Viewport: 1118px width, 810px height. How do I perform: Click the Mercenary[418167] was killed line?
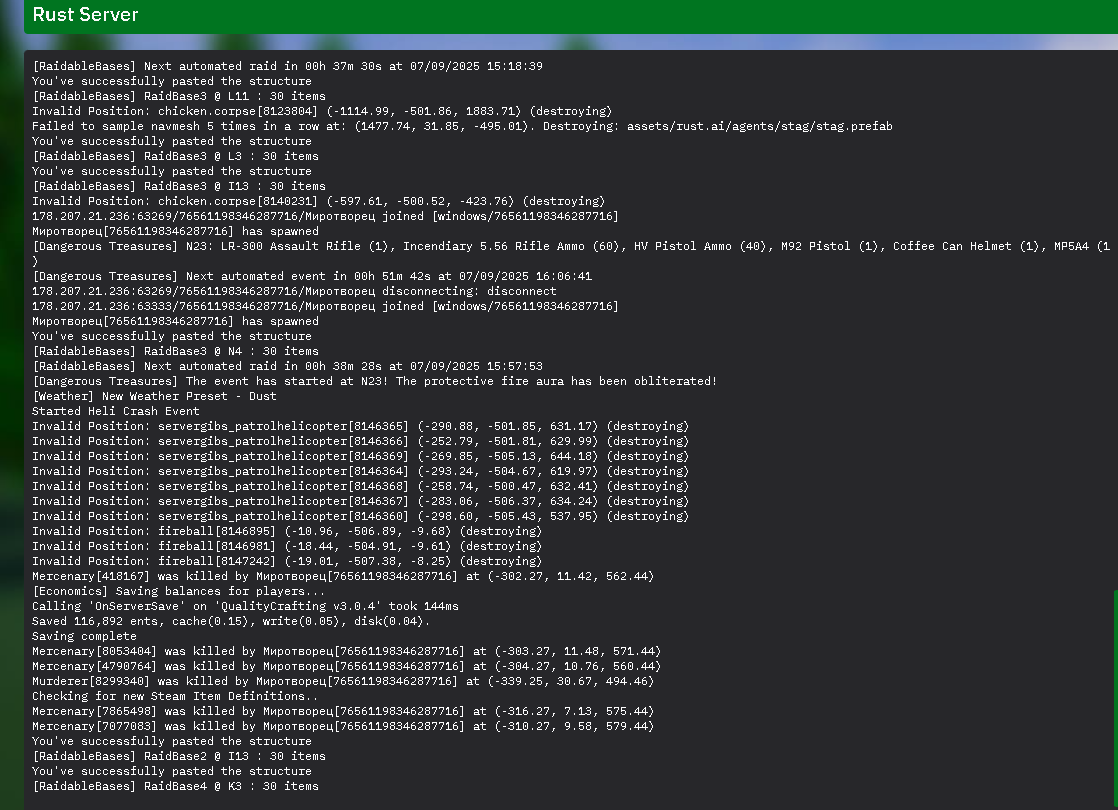click(x=343, y=575)
